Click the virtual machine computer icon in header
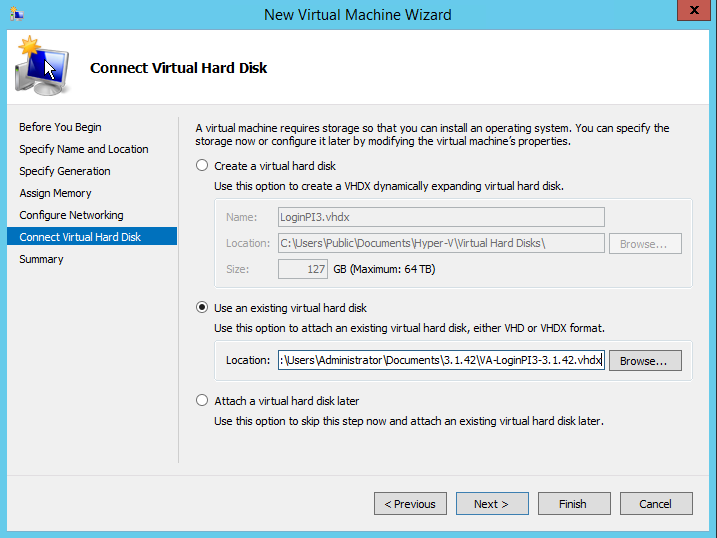The width and height of the screenshot is (717, 538). 42,66
